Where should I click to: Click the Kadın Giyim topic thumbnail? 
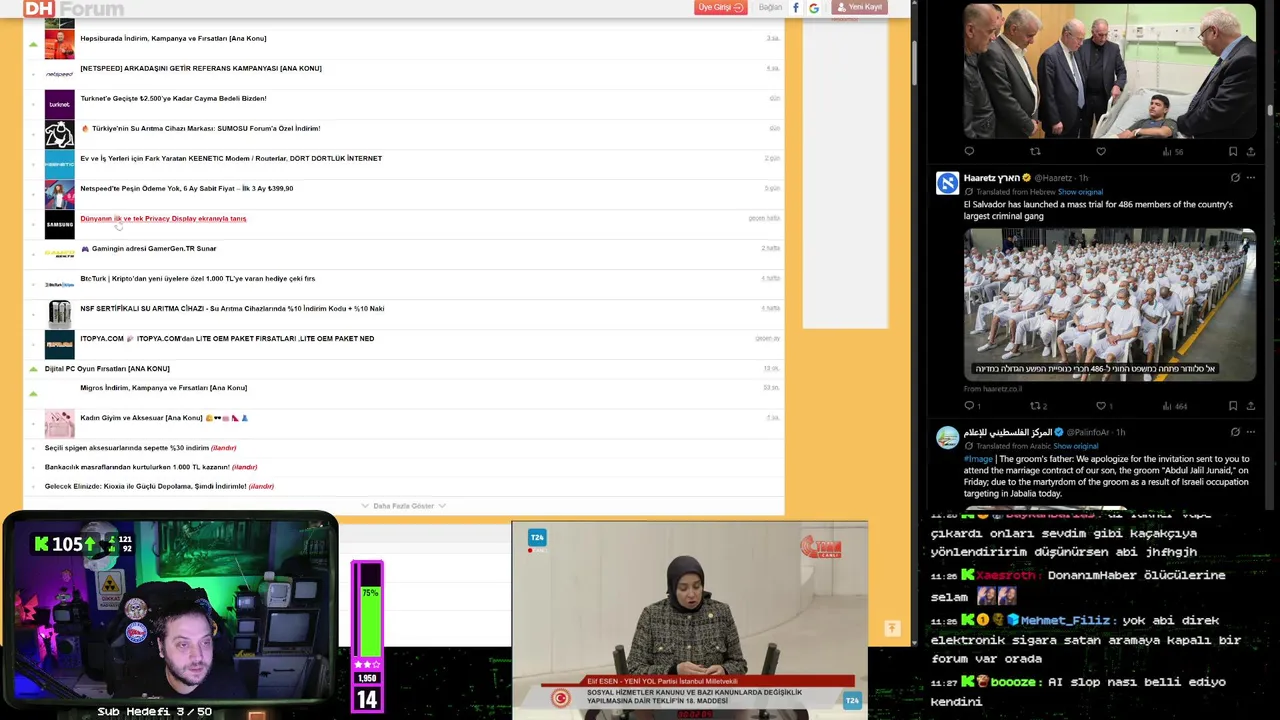pyautogui.click(x=59, y=423)
